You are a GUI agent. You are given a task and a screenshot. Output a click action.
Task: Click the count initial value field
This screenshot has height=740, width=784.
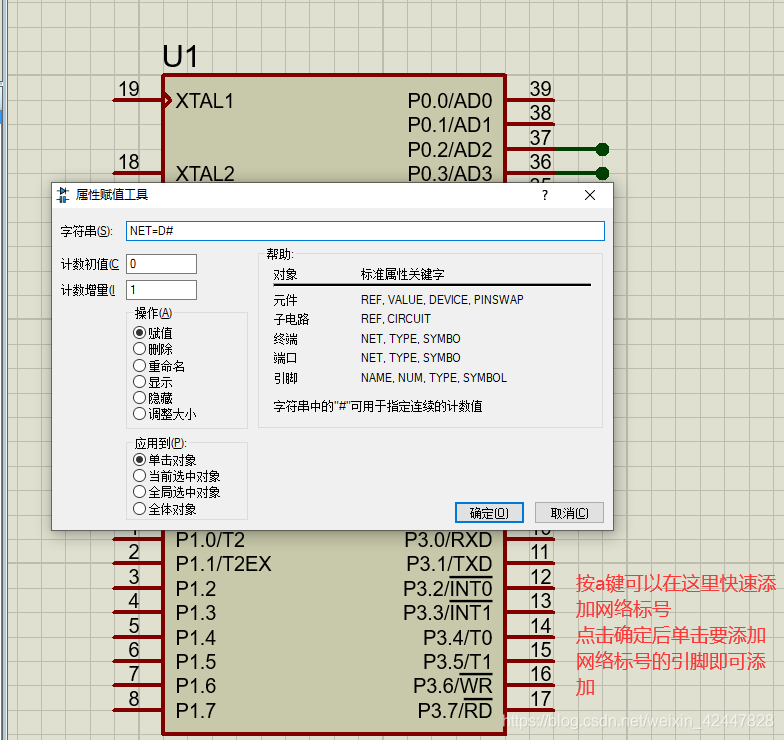coord(162,264)
